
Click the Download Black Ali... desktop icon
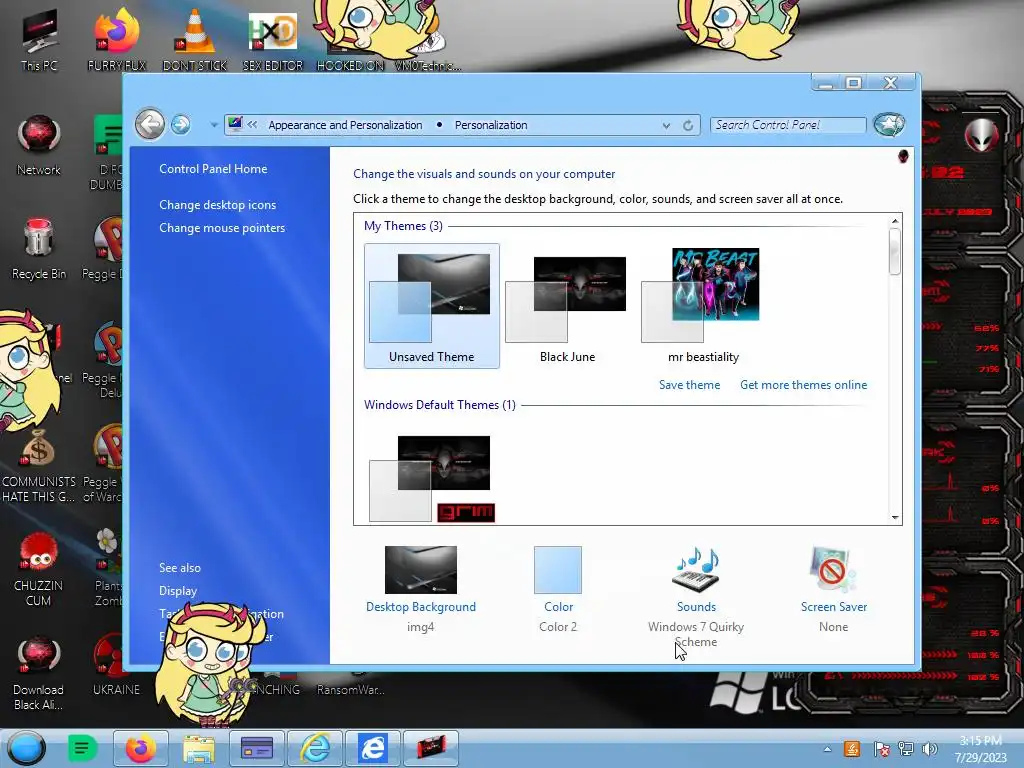coord(39,674)
